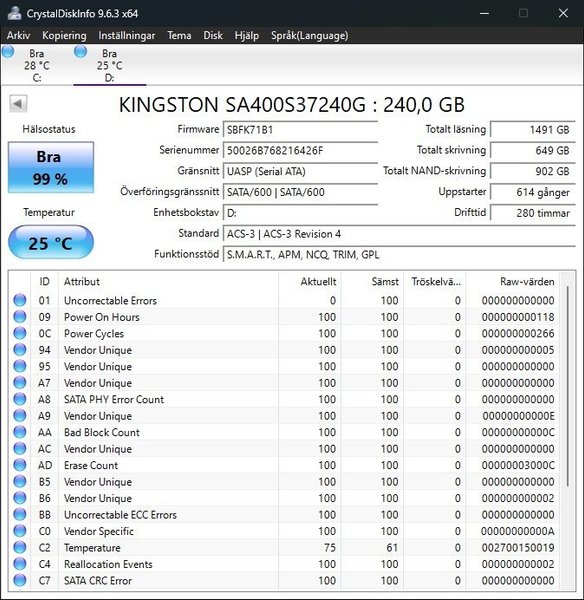Screen dimensions: 584x600
Task: Click the blue status orb for drive D:
Action: pyautogui.click(x=80, y=52)
